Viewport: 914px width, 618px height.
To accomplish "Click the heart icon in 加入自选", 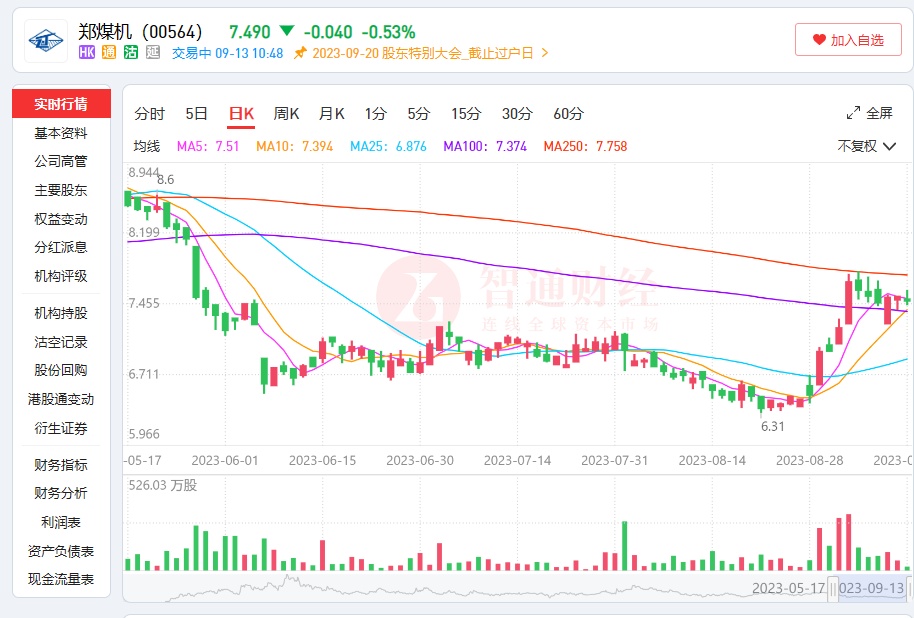I will [819, 40].
